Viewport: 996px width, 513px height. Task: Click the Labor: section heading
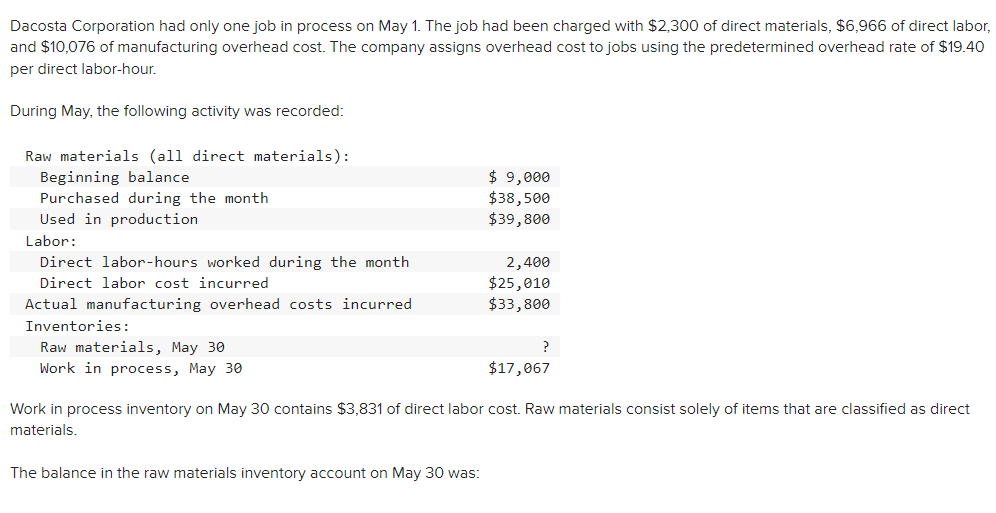[51, 241]
